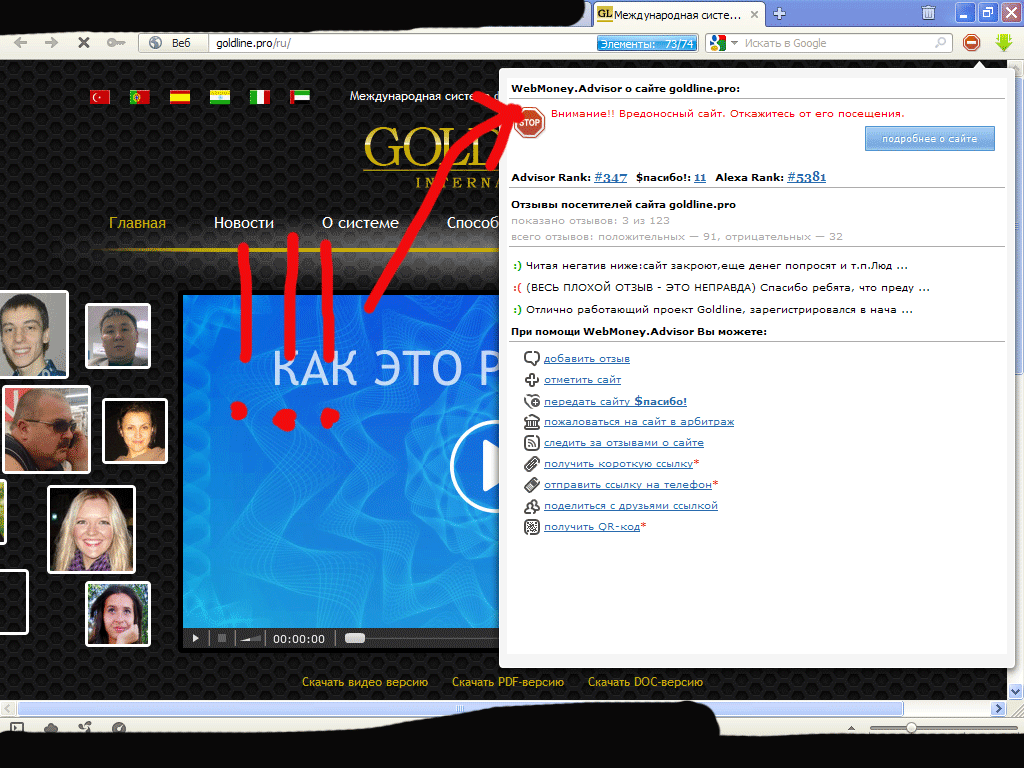Click добавить отзыв link

click(586, 359)
